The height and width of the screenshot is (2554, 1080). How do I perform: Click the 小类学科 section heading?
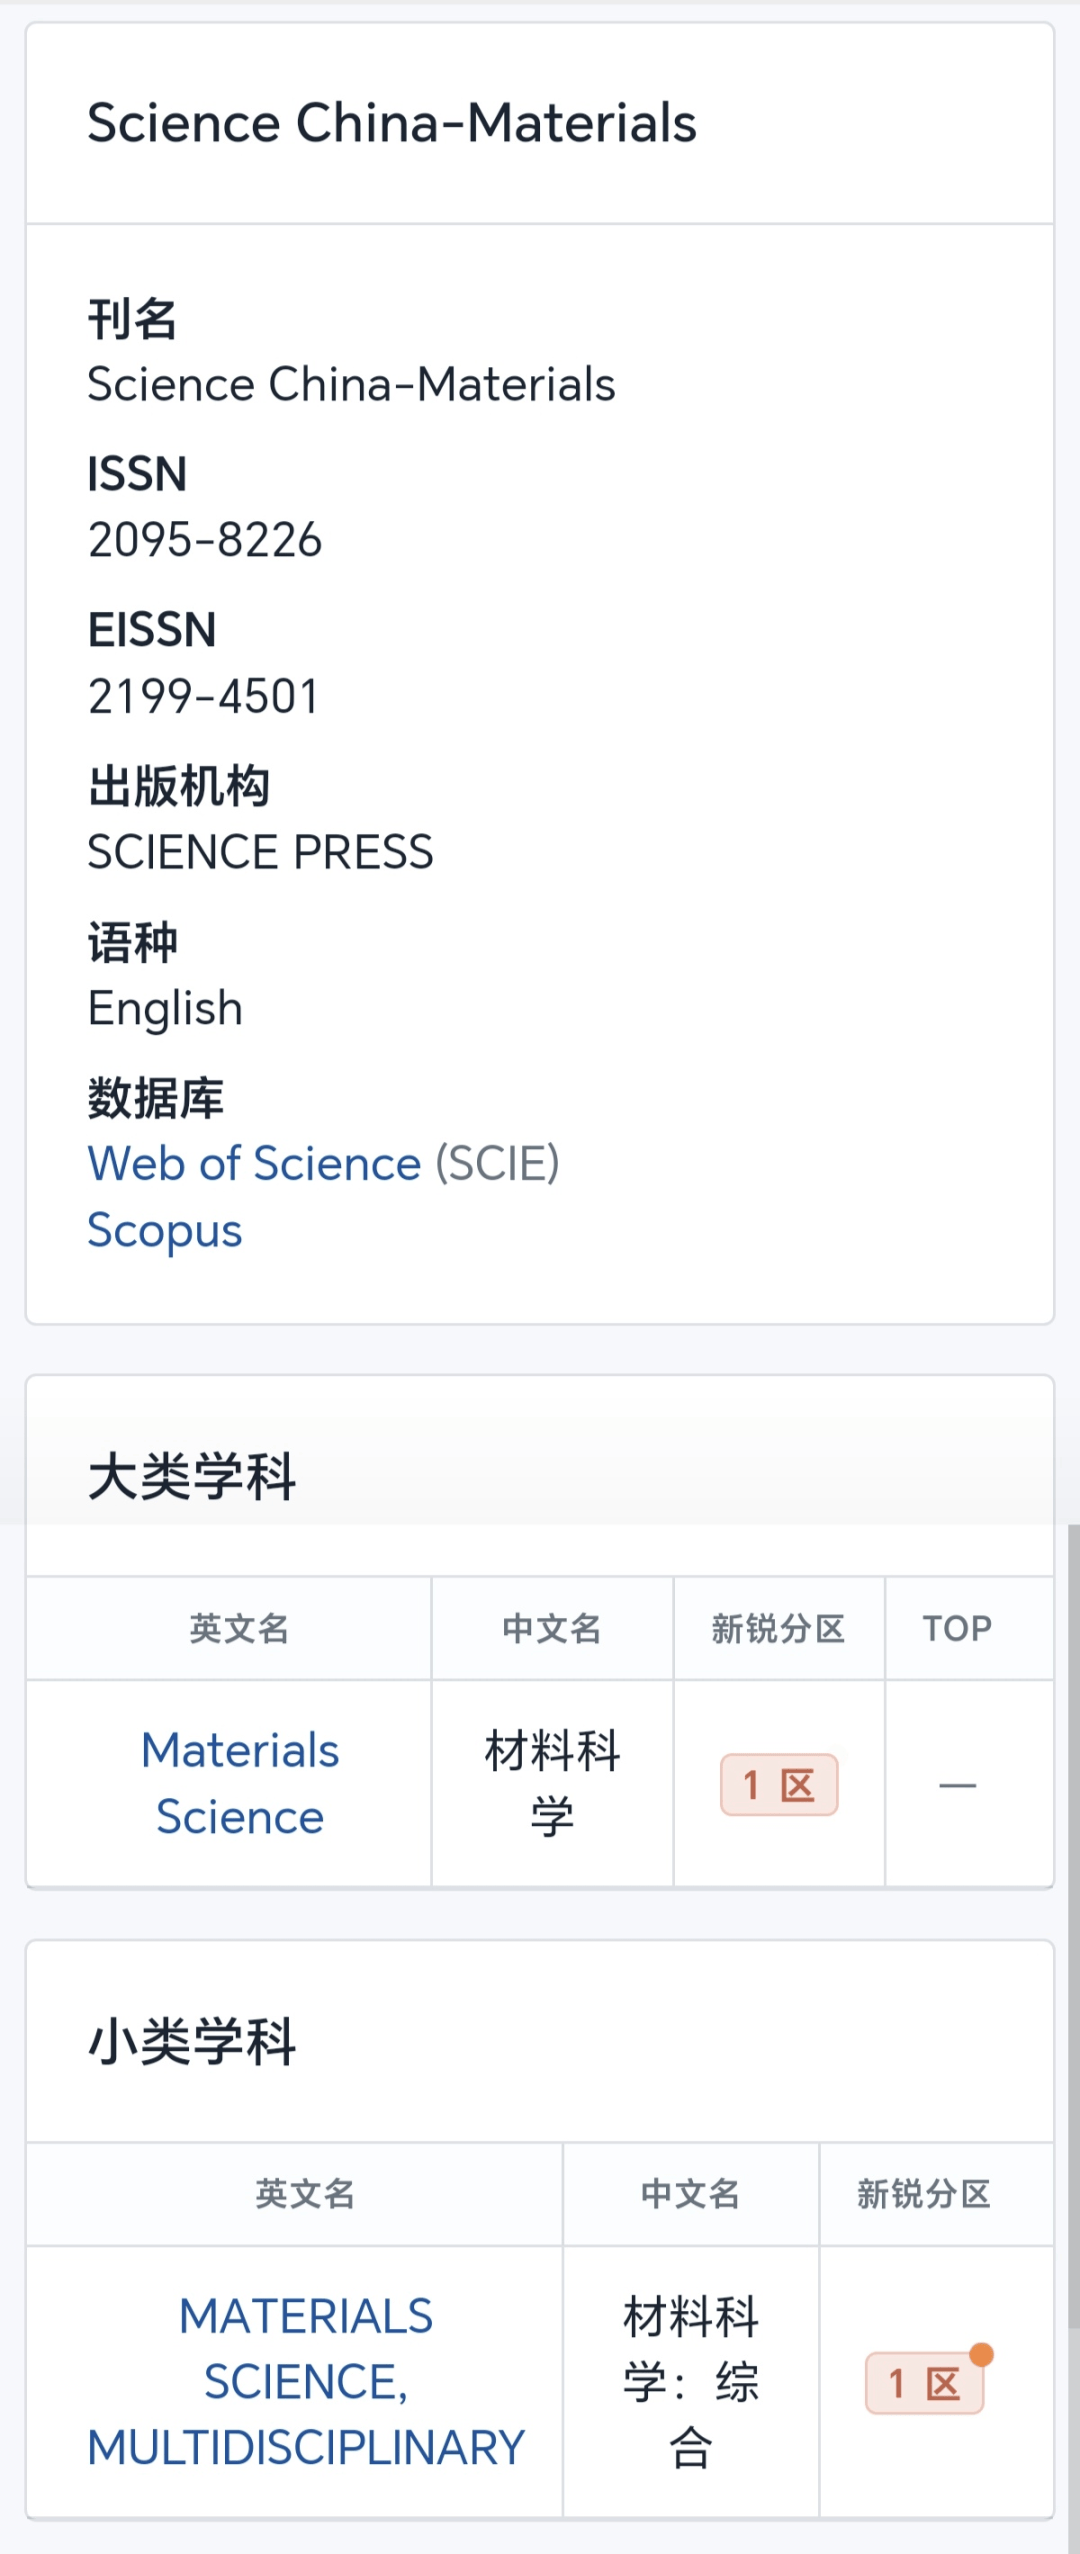192,2041
